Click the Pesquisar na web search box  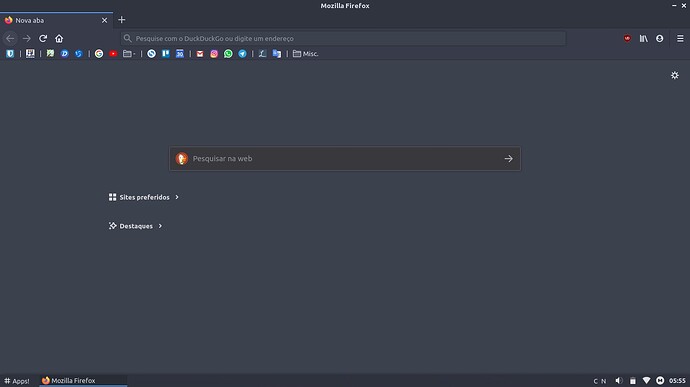(x=345, y=158)
